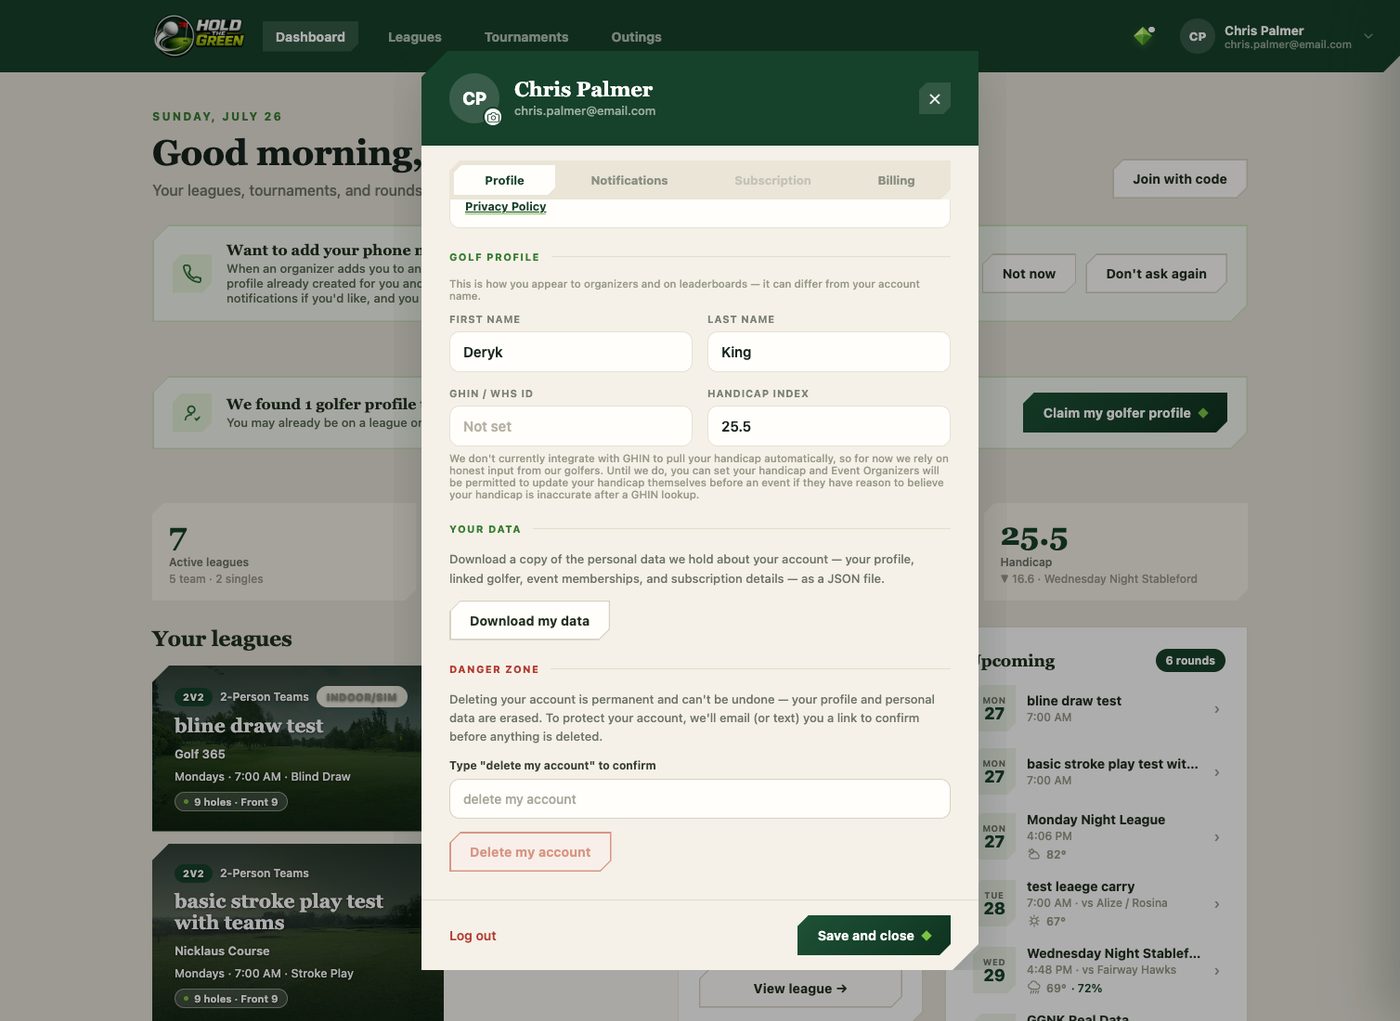Screen dimensions: 1400x1021
Task: Click Download my data button
Action: 529,620
